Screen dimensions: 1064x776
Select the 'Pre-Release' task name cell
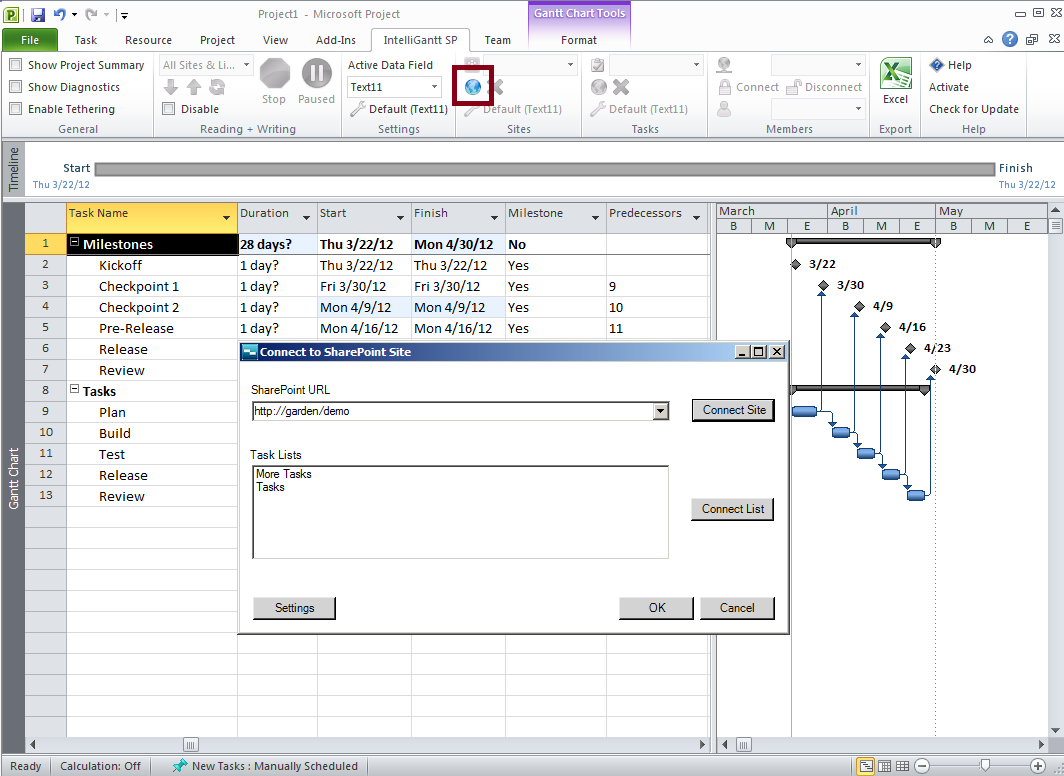pos(152,328)
